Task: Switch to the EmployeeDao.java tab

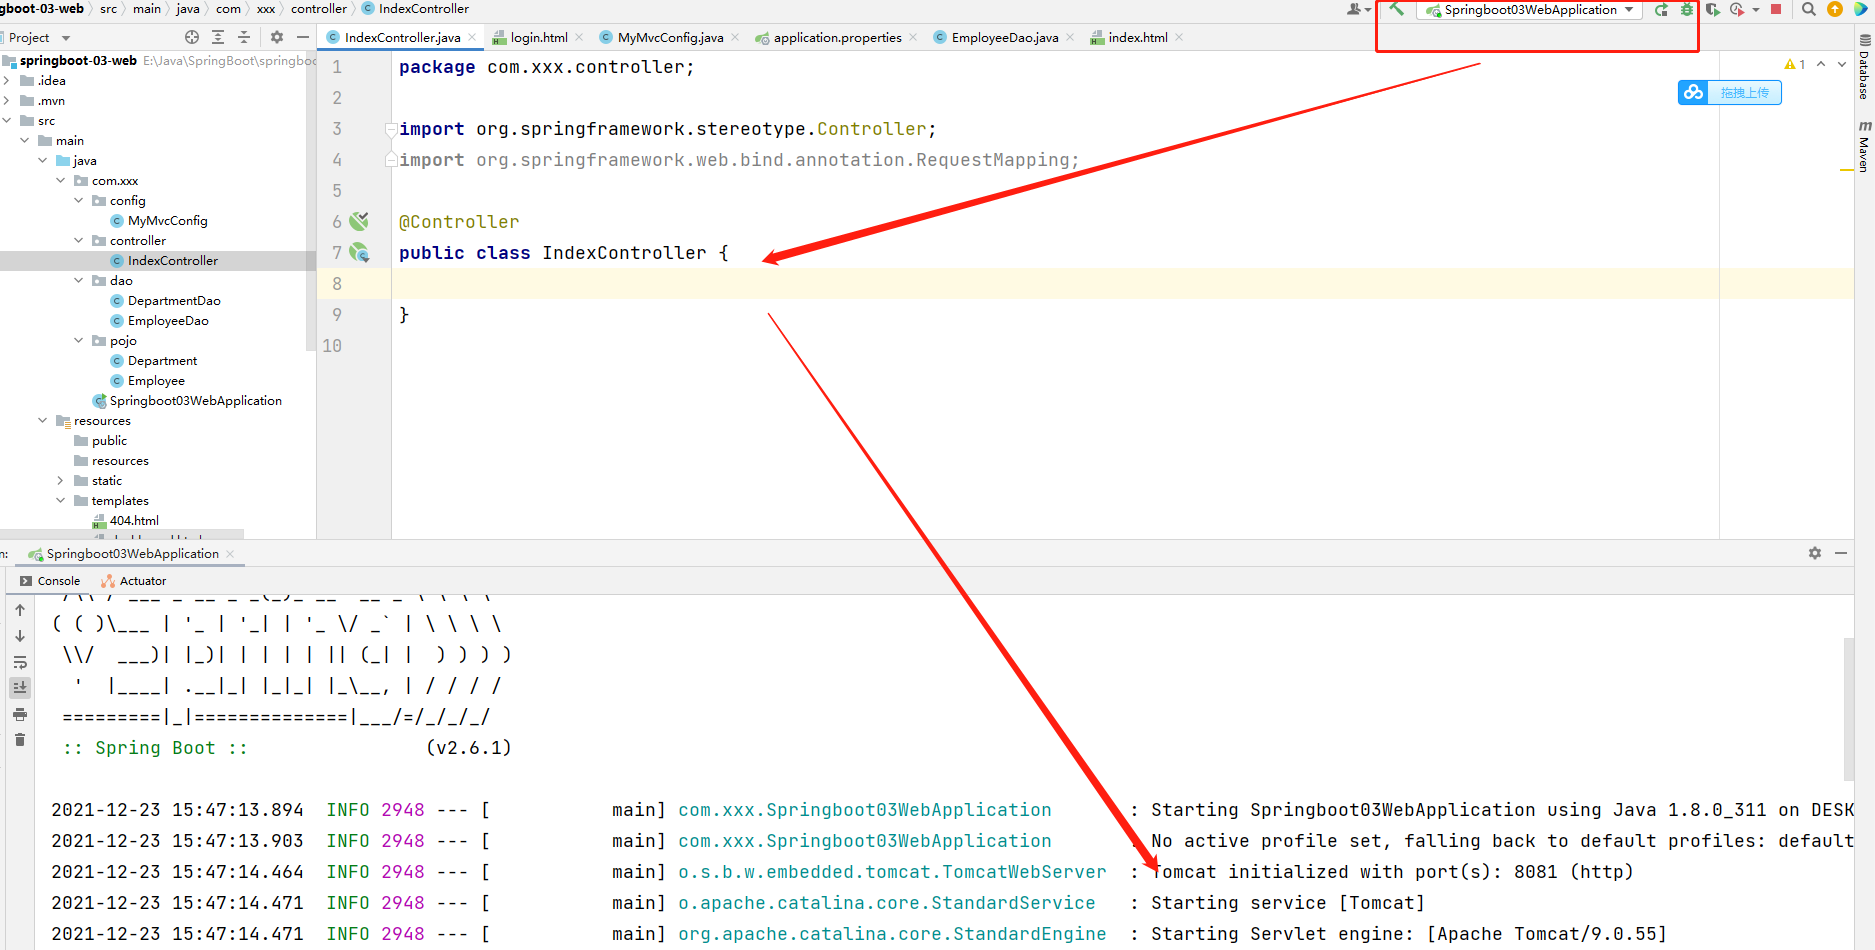Action: coord(1005,38)
